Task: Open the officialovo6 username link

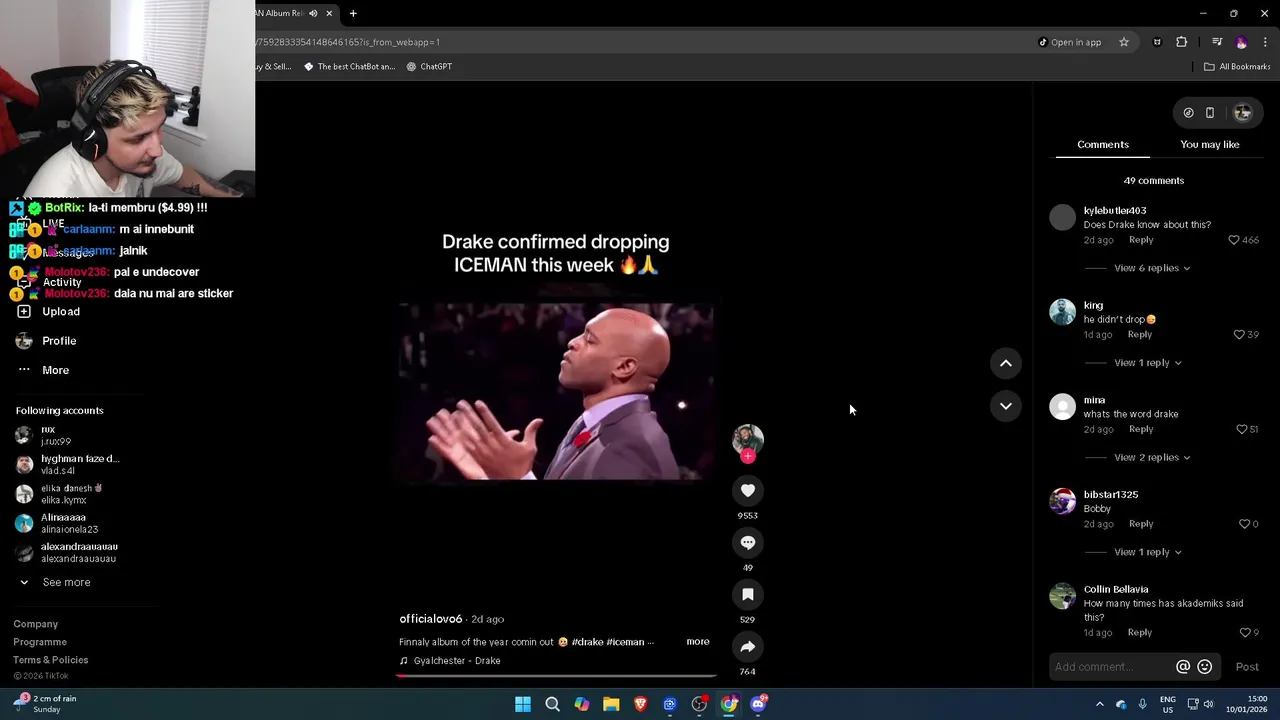Action: [430, 619]
